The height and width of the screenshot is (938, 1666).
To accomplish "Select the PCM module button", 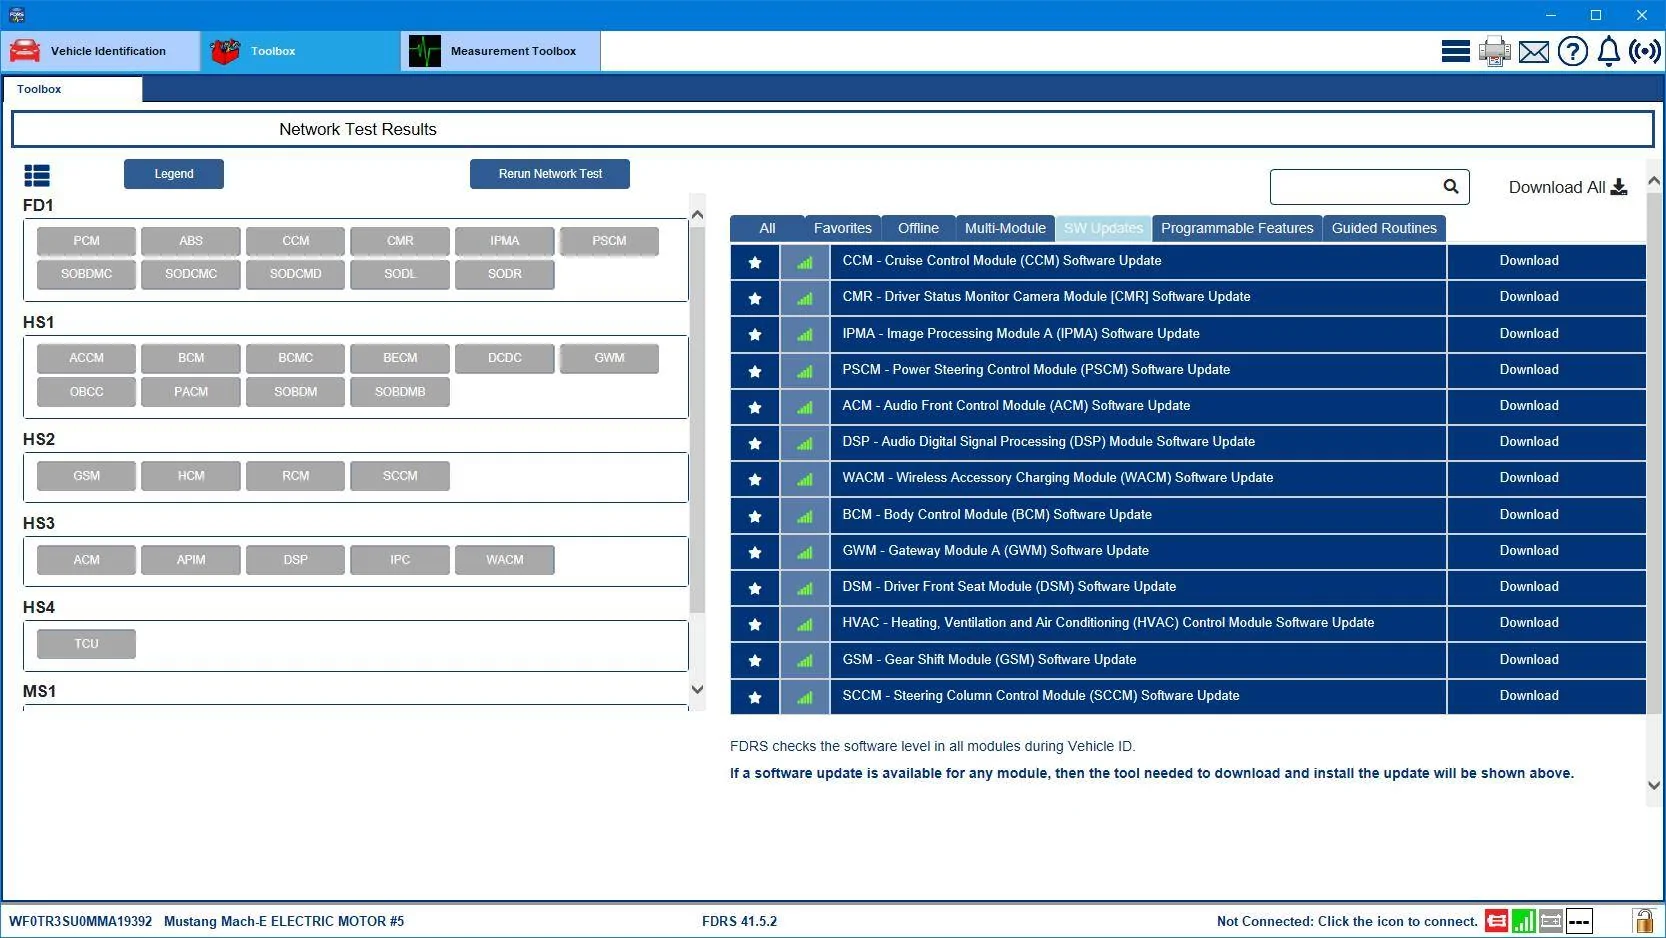I will 86,241.
